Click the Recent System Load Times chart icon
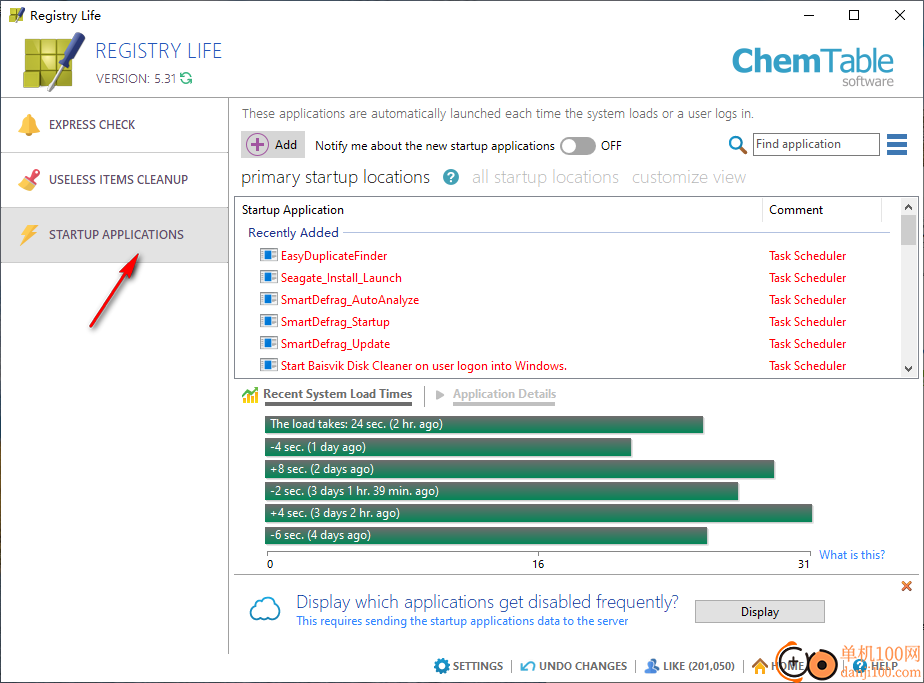The height and width of the screenshot is (683, 924). (250, 395)
